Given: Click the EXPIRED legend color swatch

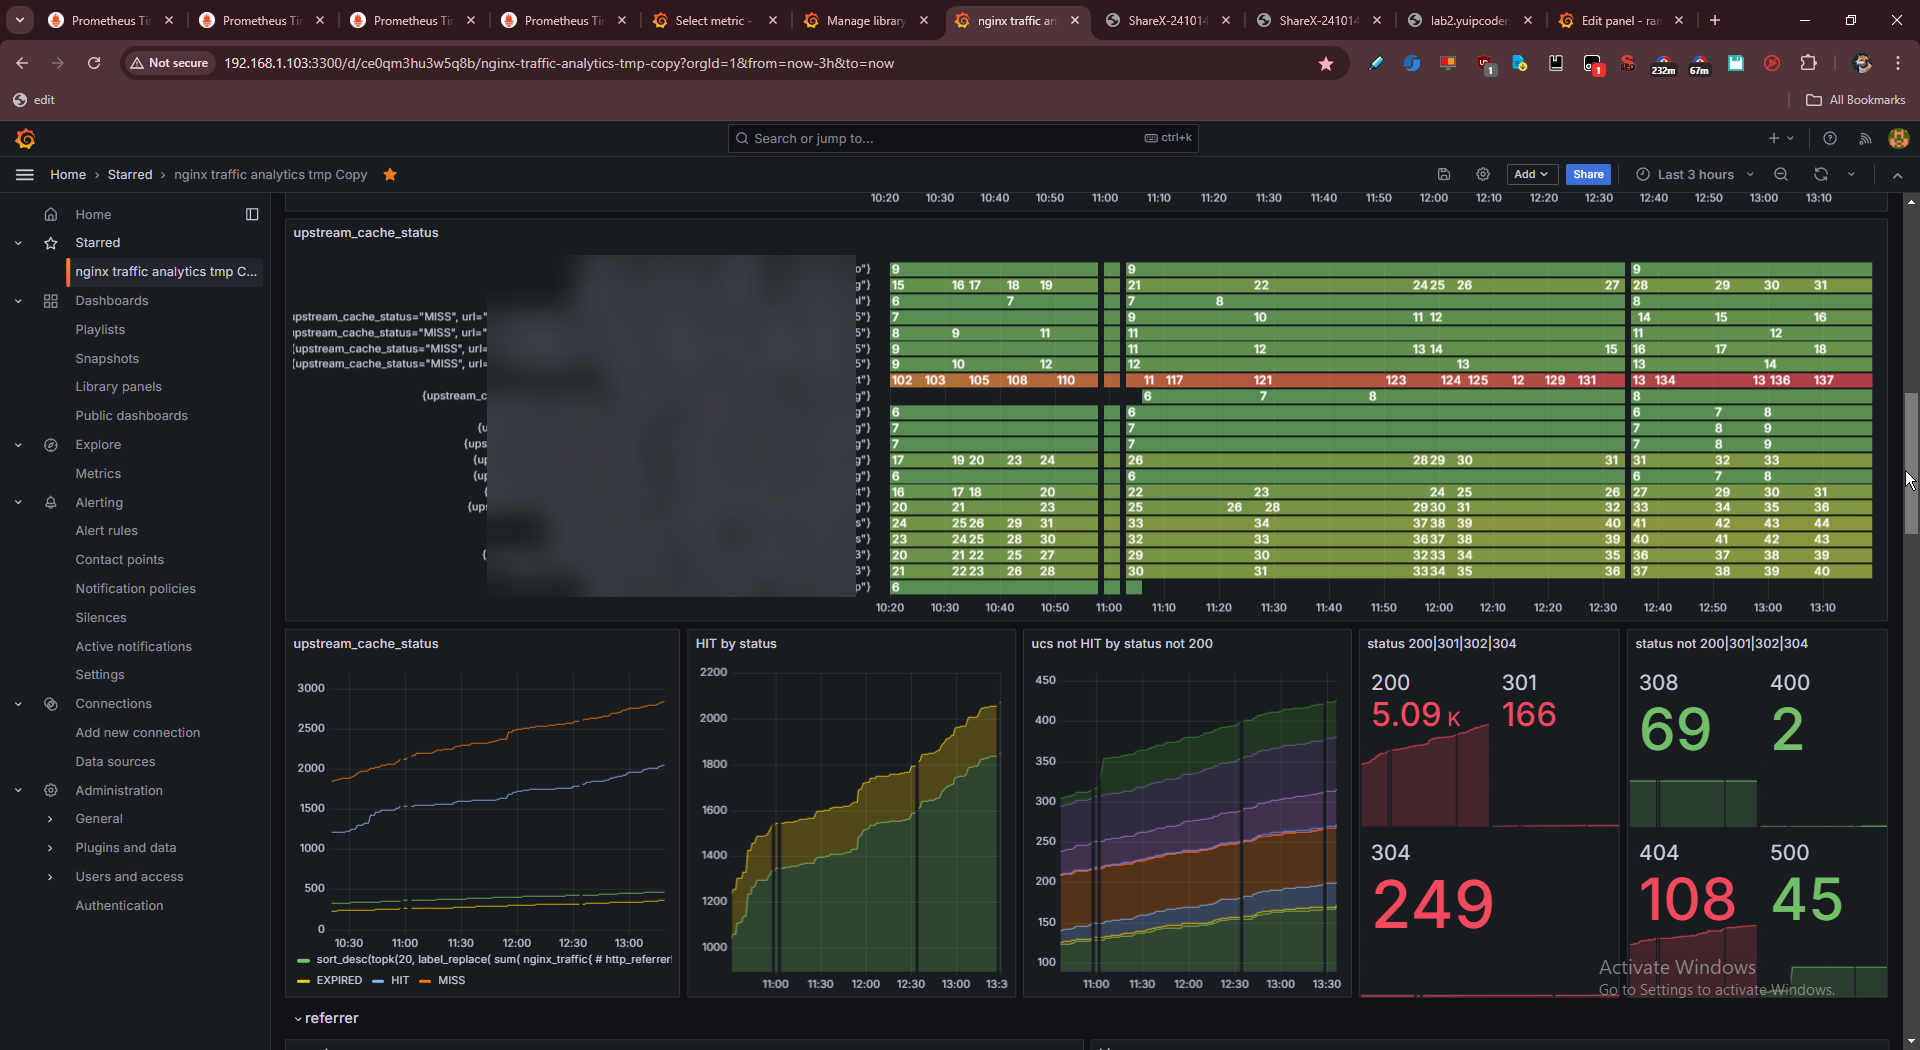Looking at the screenshot, I should pos(303,981).
